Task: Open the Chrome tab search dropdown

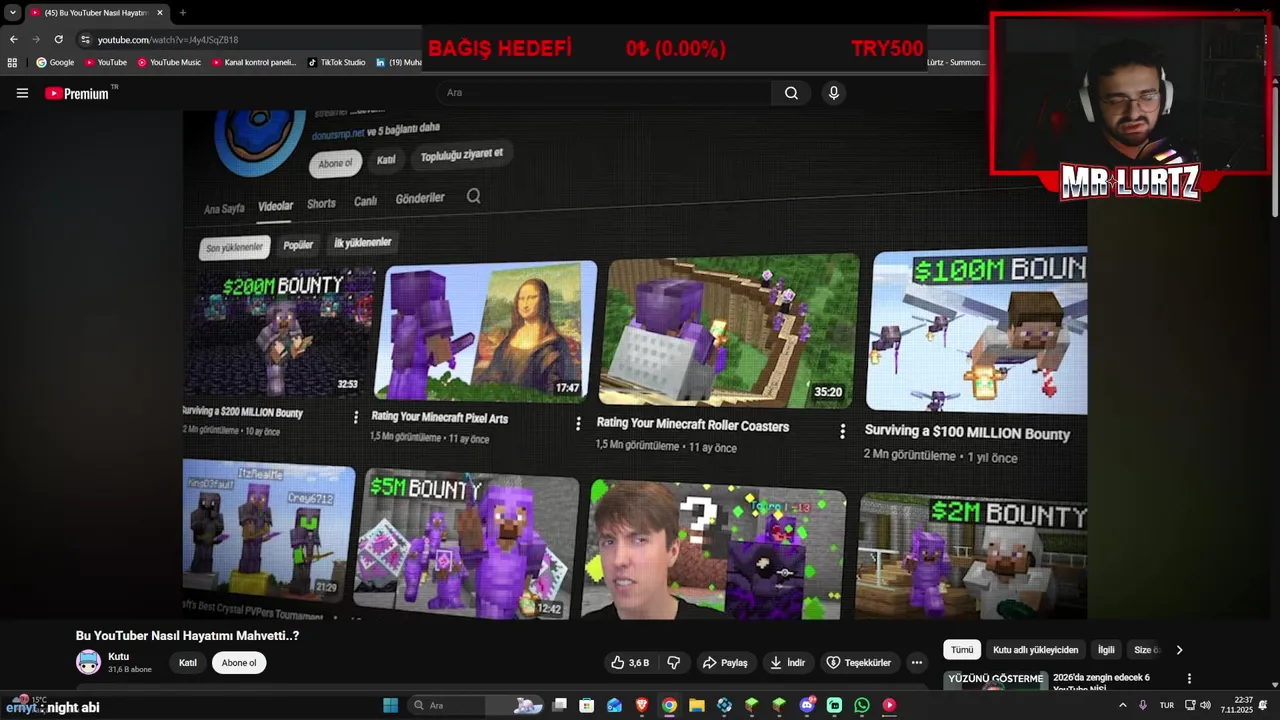Action: coord(12,13)
